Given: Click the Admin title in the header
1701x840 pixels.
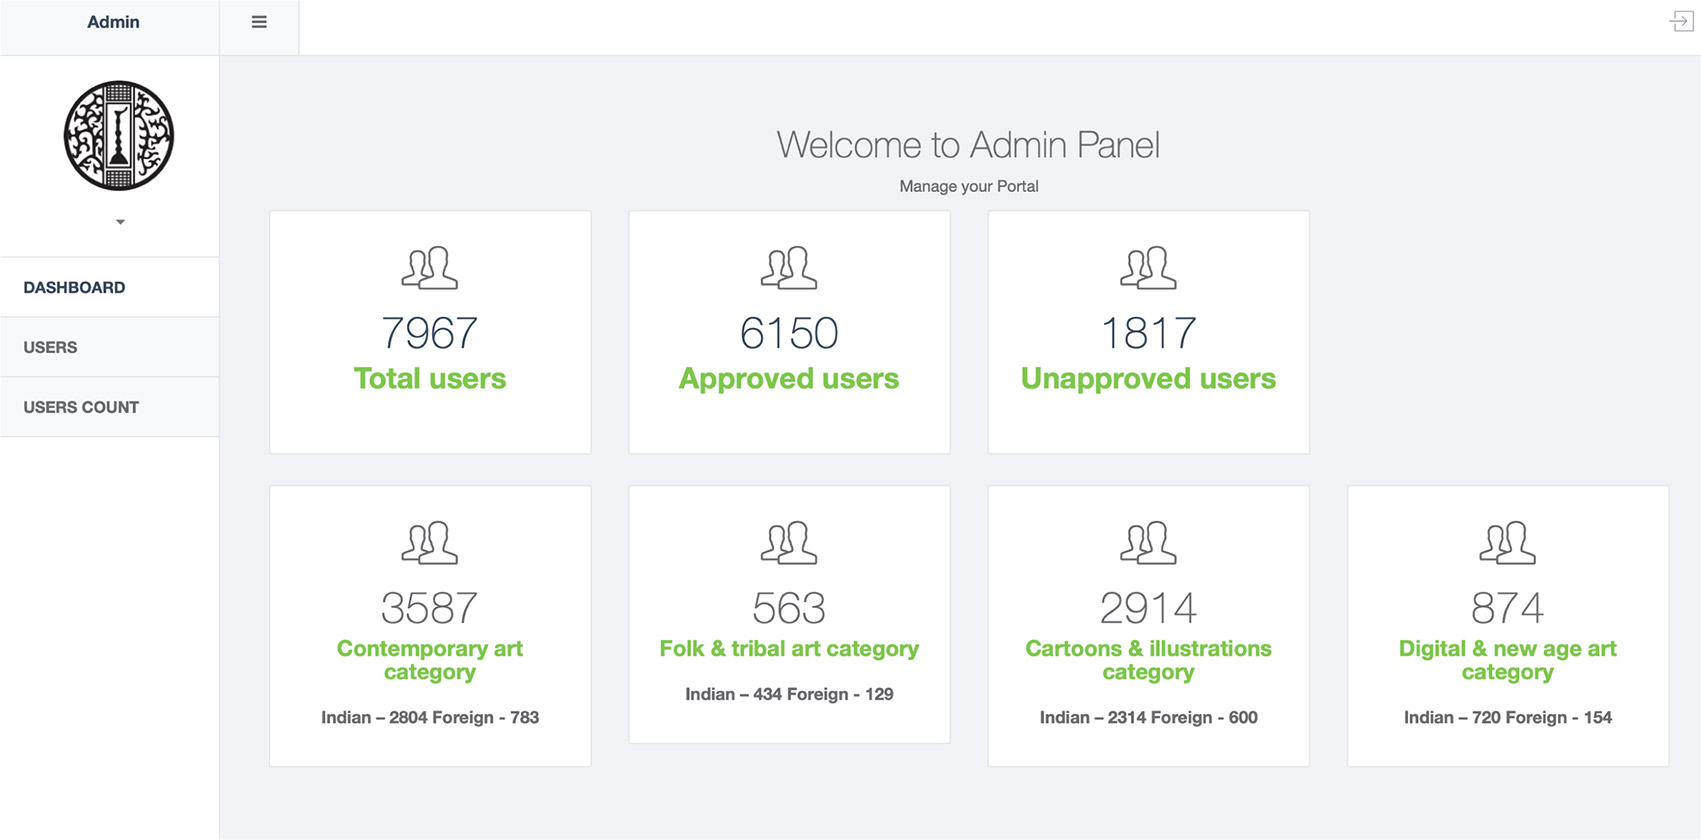Looking at the screenshot, I should (x=113, y=22).
